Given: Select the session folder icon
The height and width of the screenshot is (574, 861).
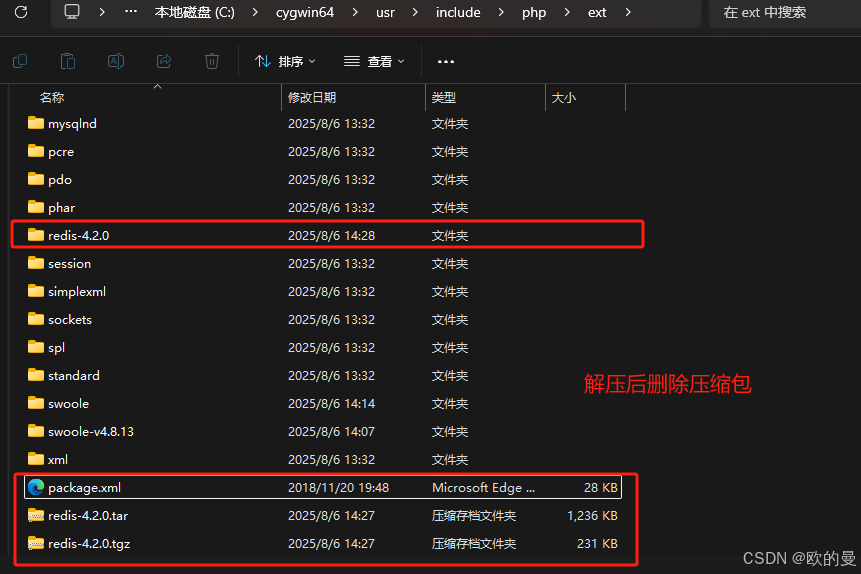Looking at the screenshot, I should [x=36, y=263].
